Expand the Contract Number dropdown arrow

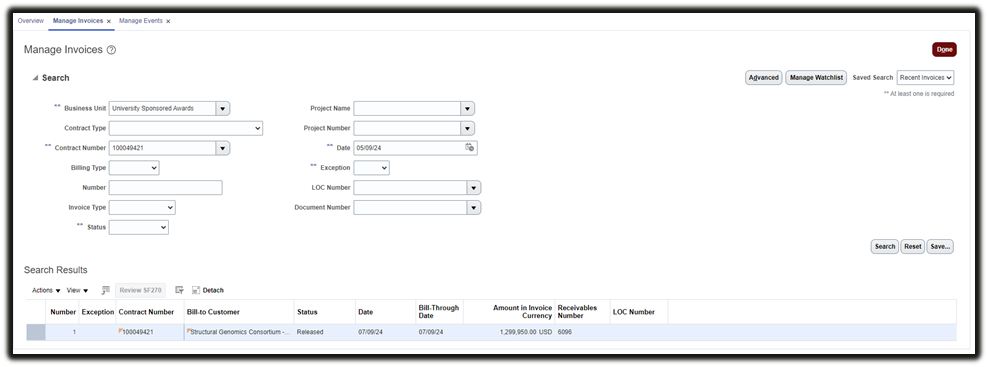(222, 148)
